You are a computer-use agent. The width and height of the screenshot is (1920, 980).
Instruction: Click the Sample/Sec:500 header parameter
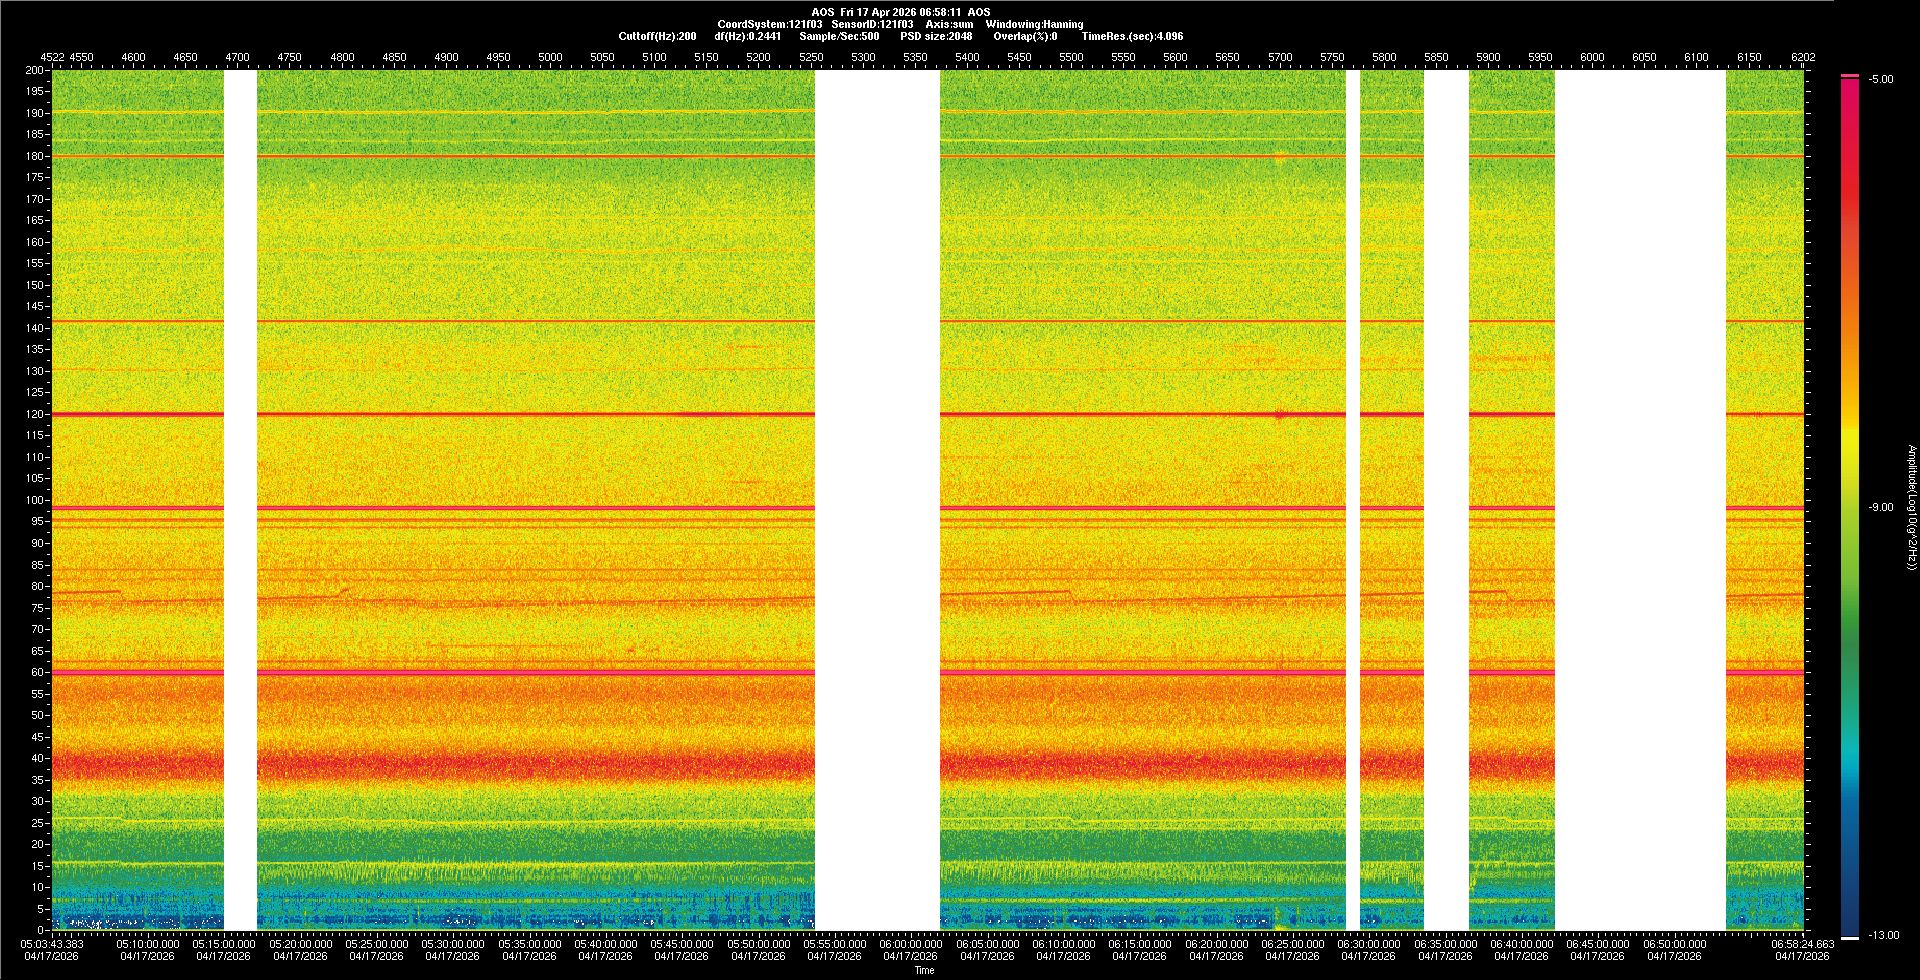tap(839, 36)
